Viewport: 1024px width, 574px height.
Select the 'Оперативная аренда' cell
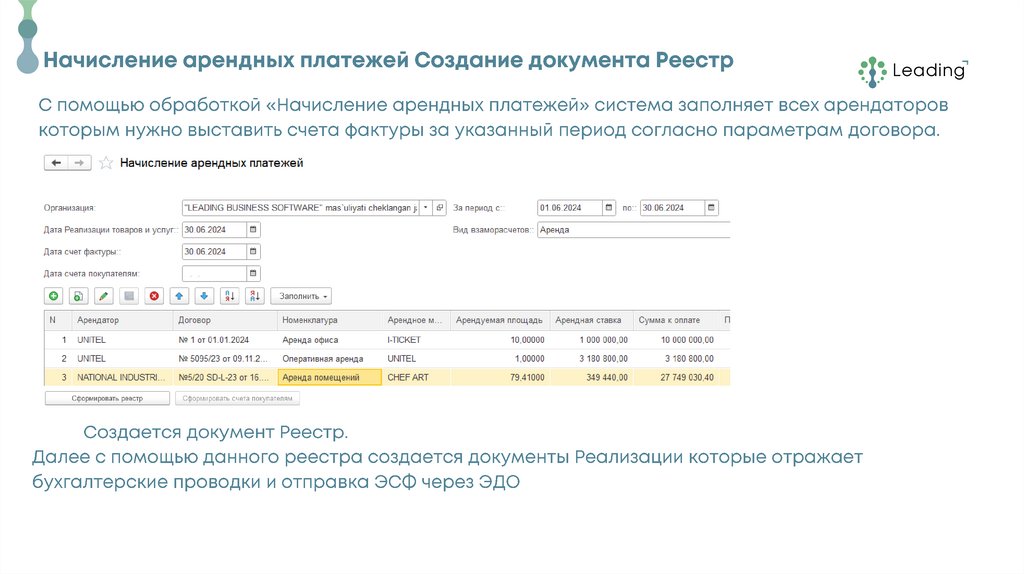click(329, 359)
